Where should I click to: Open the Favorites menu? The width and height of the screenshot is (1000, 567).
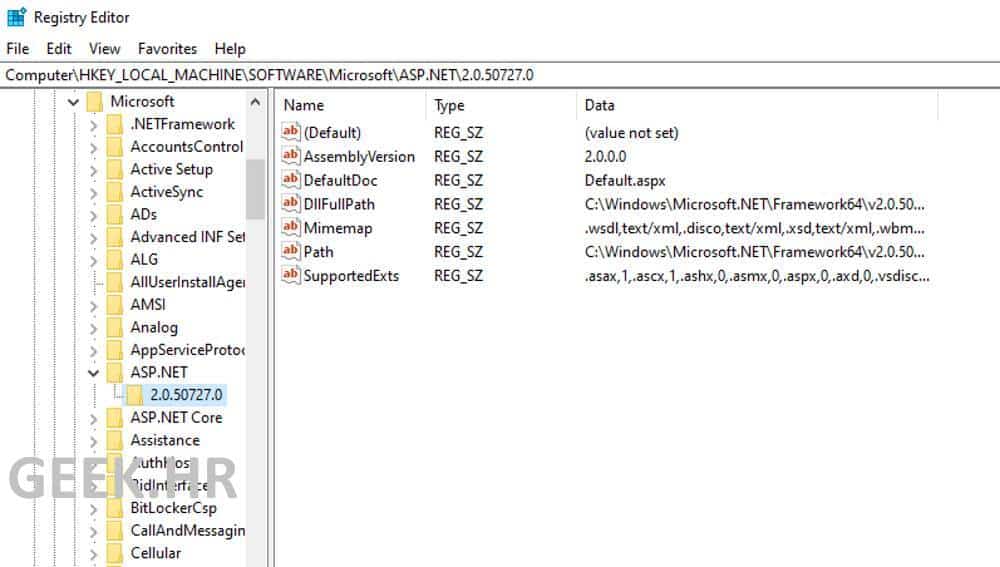pyautogui.click(x=167, y=48)
